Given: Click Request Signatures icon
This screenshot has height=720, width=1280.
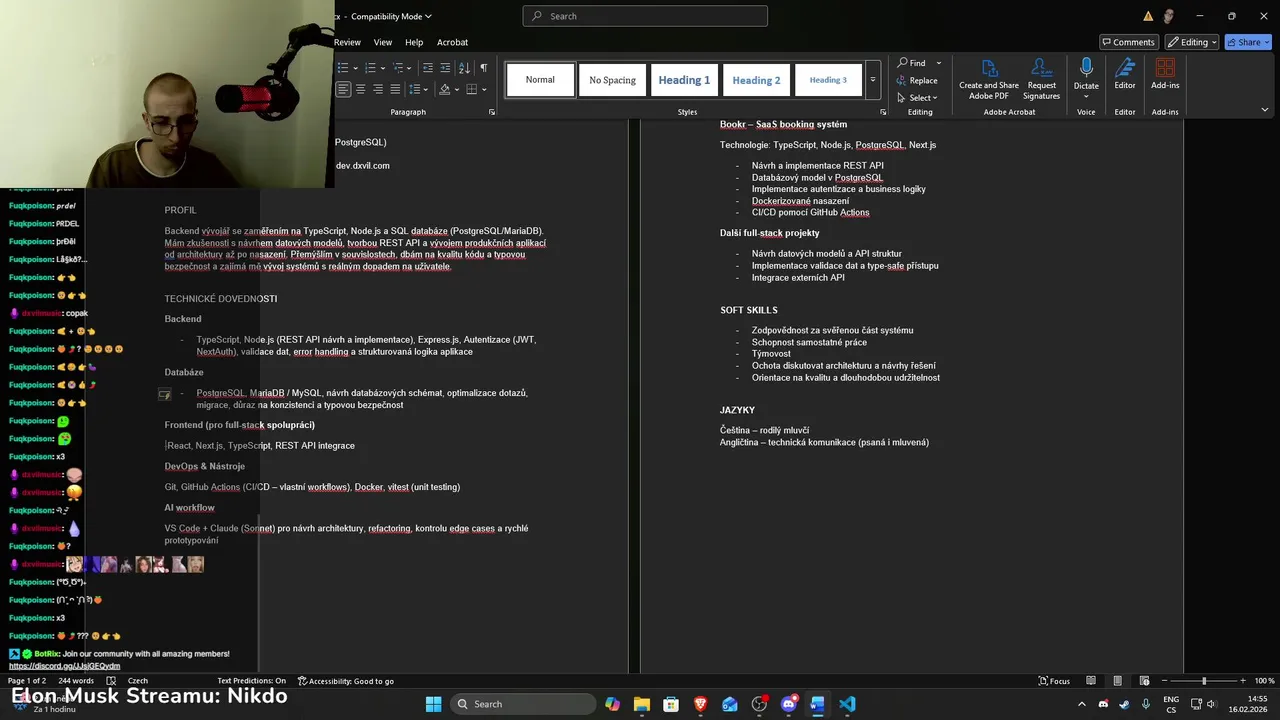Looking at the screenshot, I should tap(1041, 80).
